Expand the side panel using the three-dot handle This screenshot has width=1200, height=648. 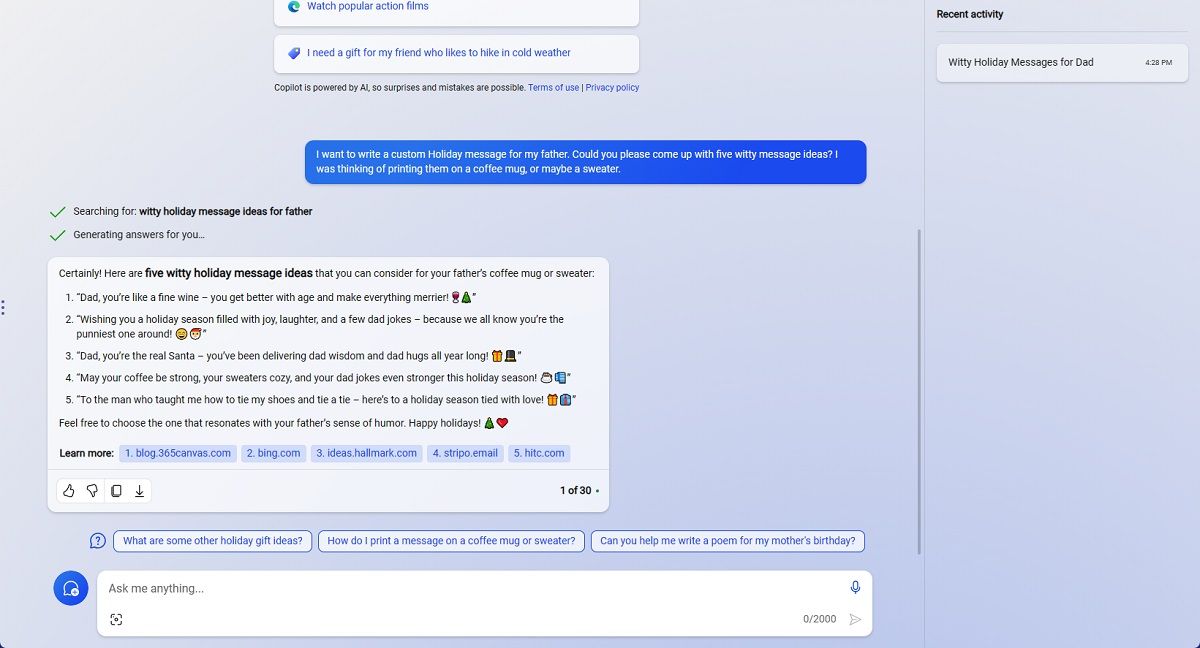tap(3, 308)
